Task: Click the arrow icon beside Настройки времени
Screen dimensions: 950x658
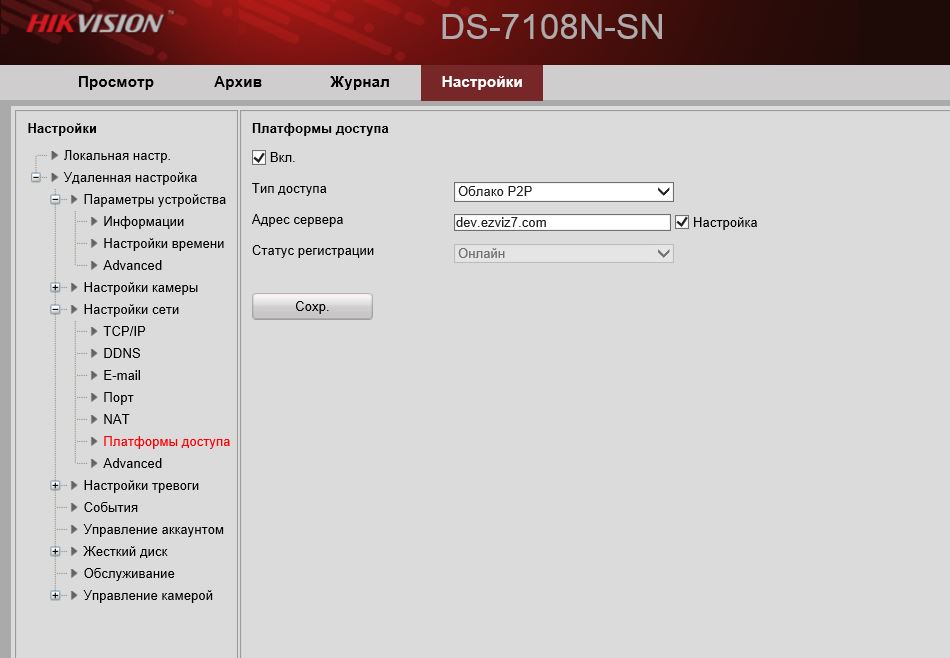Action: [94, 243]
